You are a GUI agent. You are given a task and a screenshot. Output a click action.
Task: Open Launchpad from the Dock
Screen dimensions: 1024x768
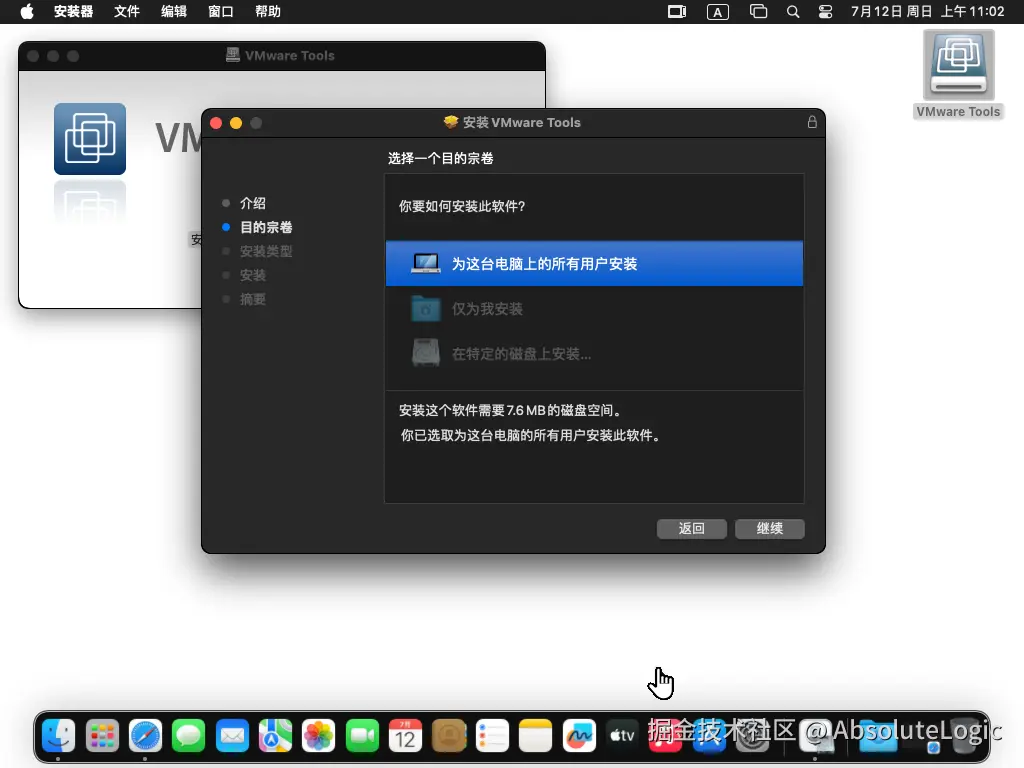tap(102, 736)
